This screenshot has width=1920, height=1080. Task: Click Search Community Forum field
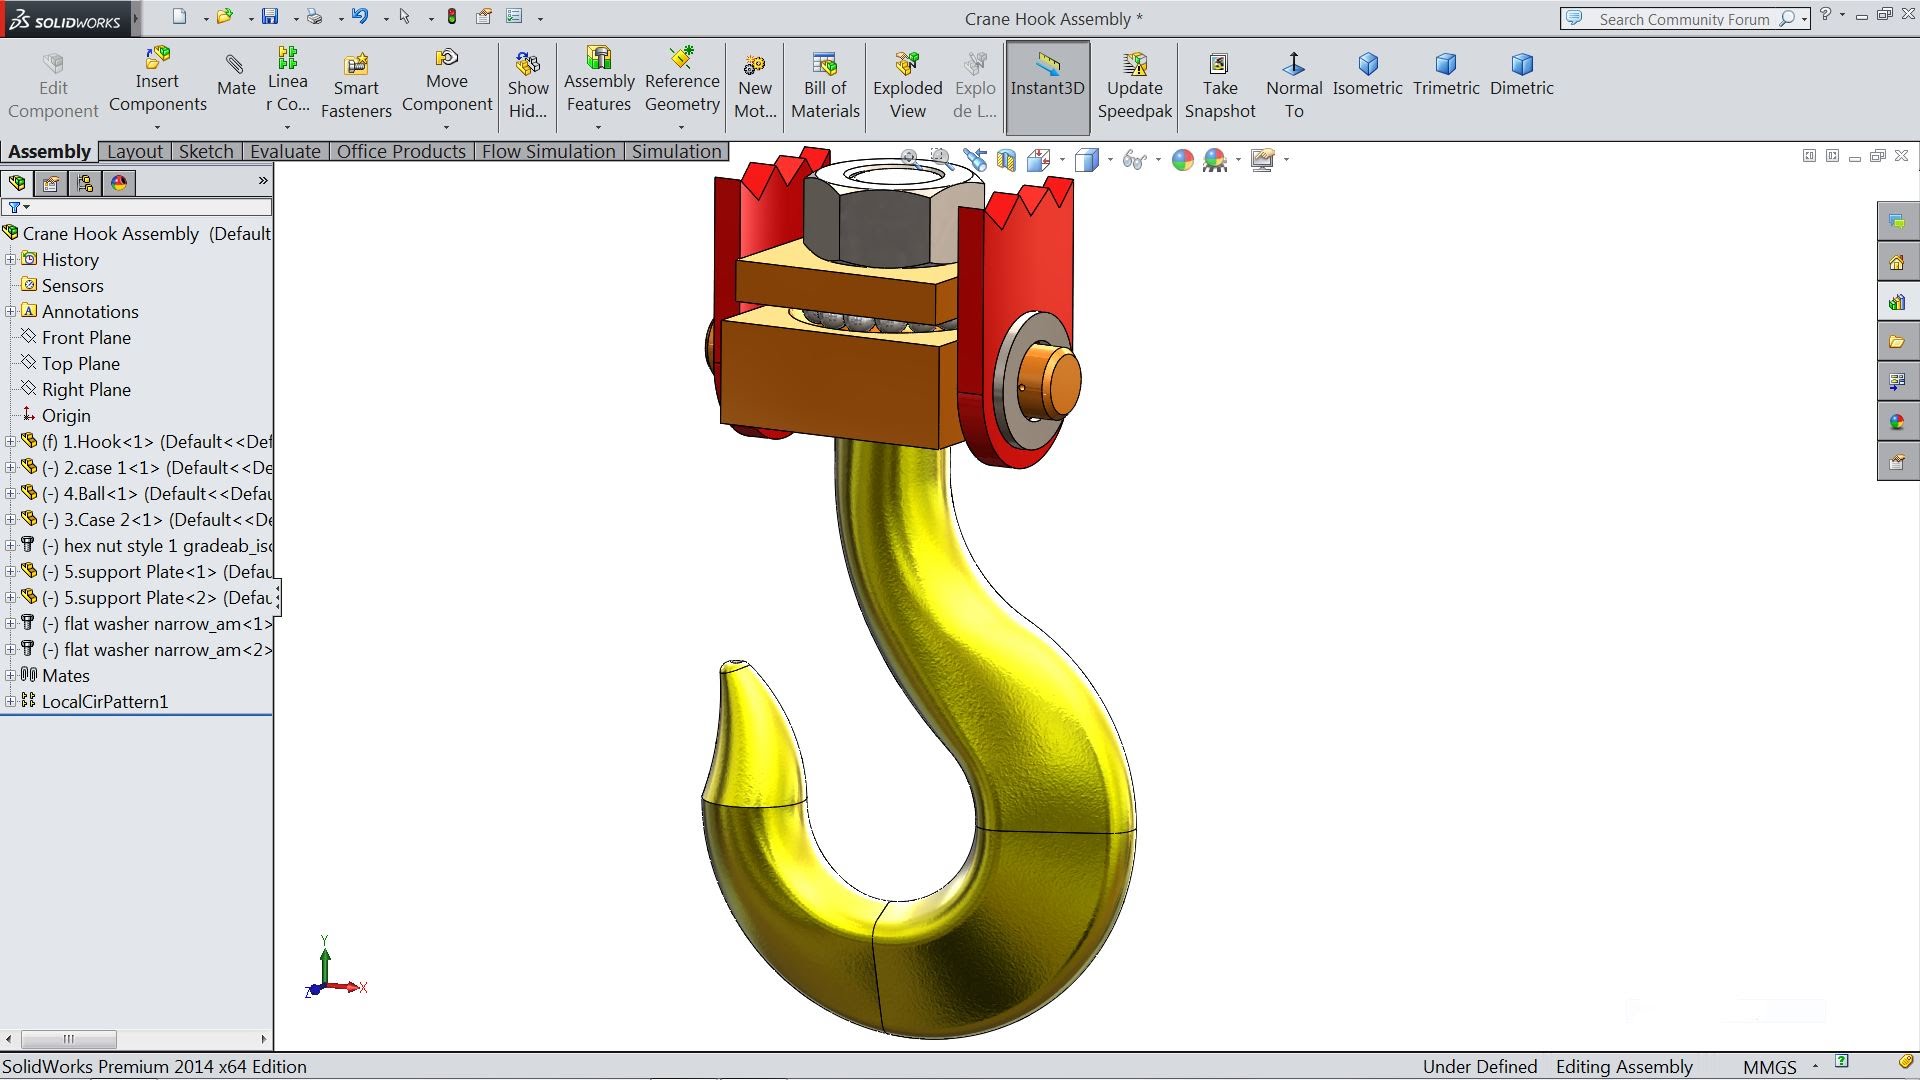coord(1684,18)
